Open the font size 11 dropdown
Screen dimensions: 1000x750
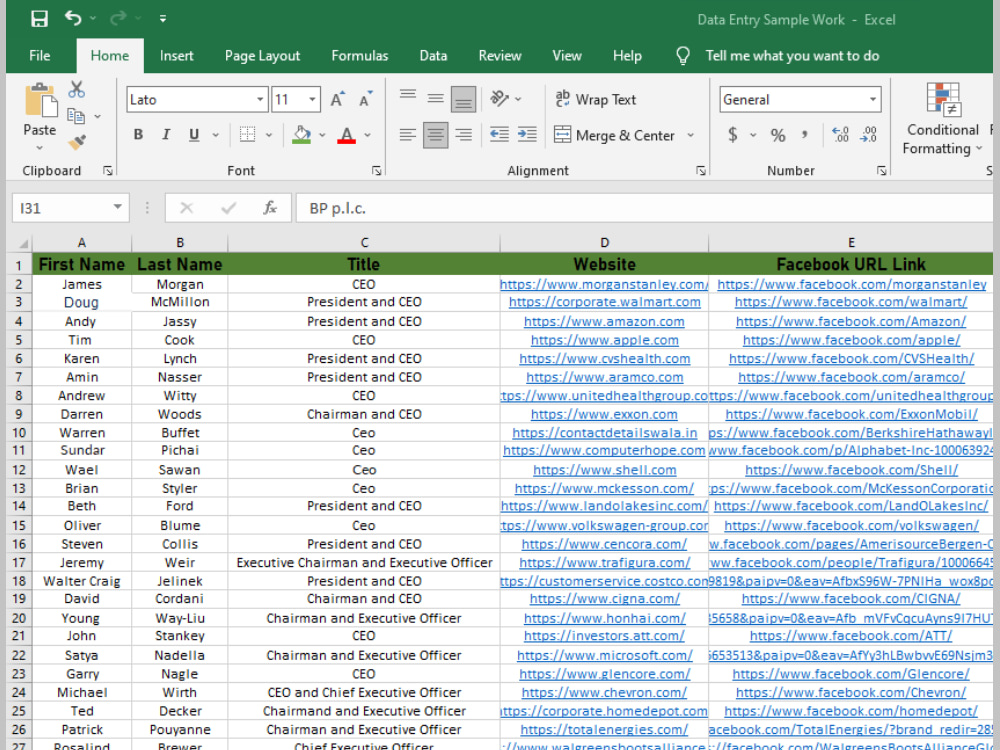[x=312, y=99]
